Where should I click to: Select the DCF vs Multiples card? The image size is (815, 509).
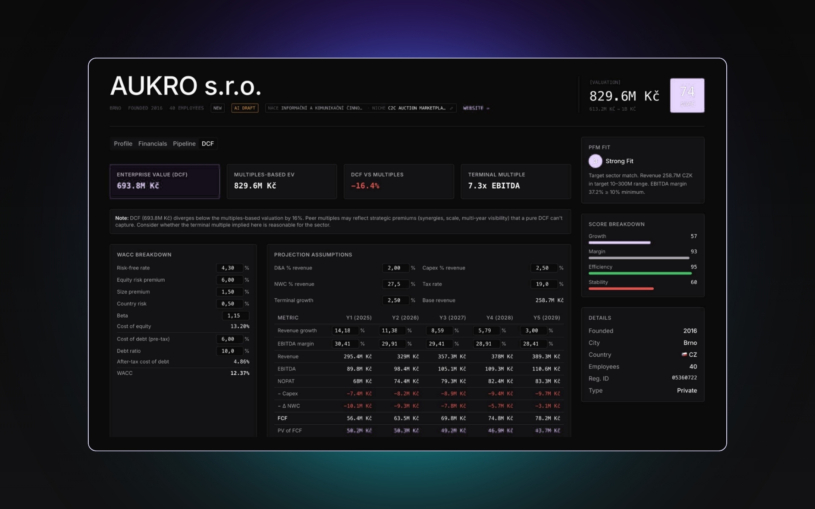[399, 181]
